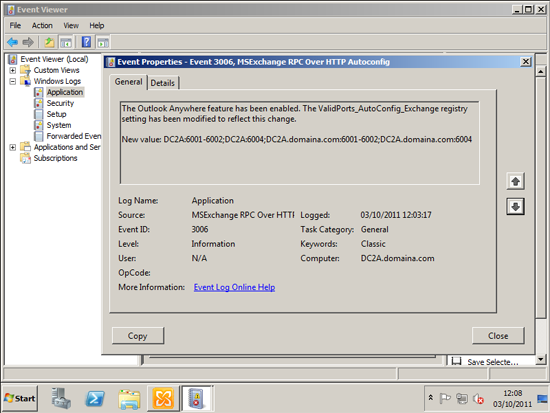Click the Keywords value Classic

(x=373, y=244)
